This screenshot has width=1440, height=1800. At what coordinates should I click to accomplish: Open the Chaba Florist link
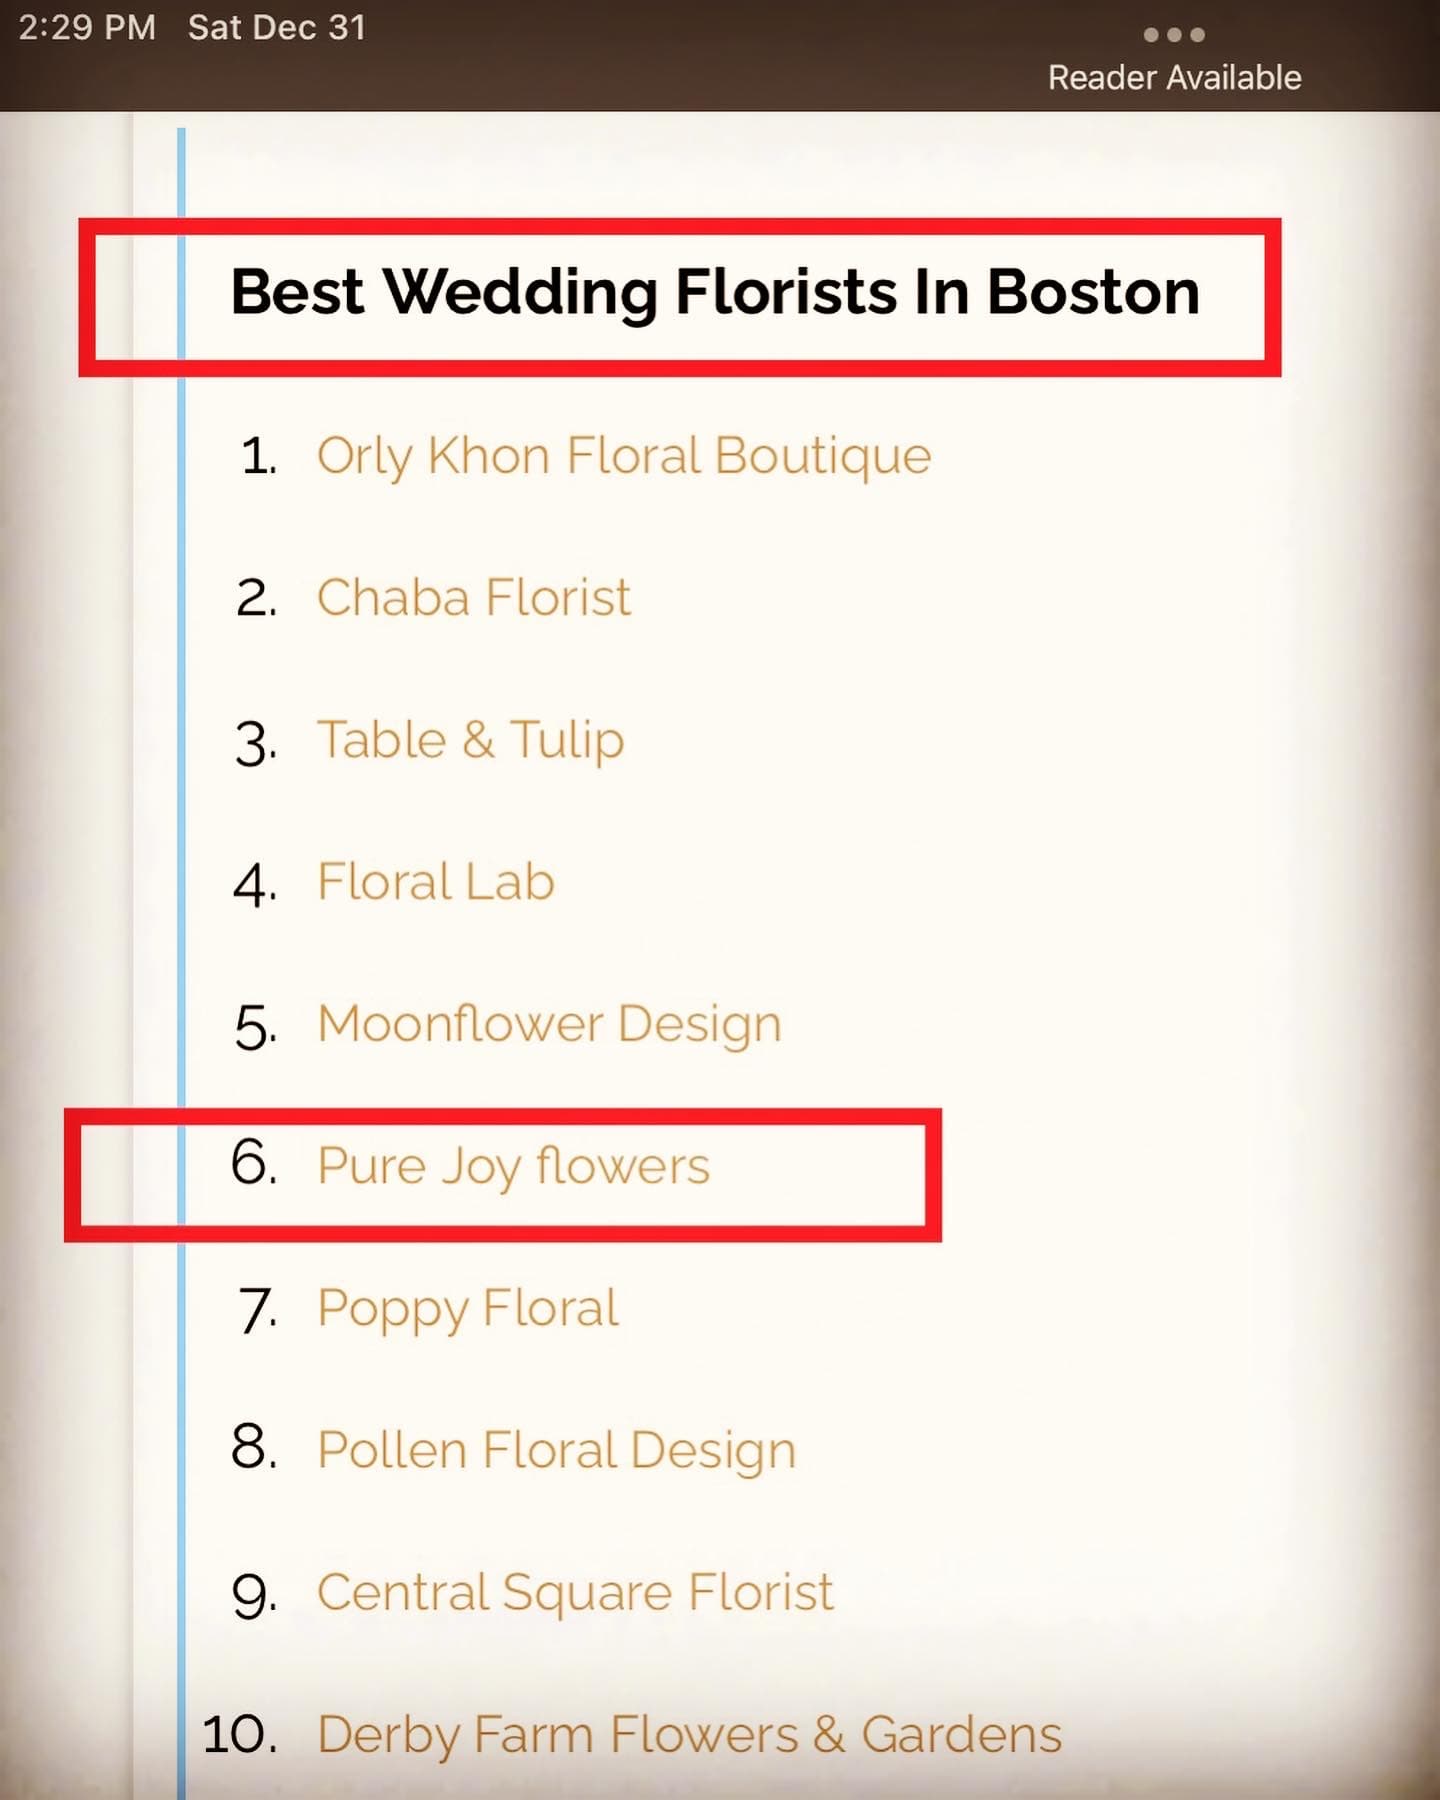[x=474, y=598]
